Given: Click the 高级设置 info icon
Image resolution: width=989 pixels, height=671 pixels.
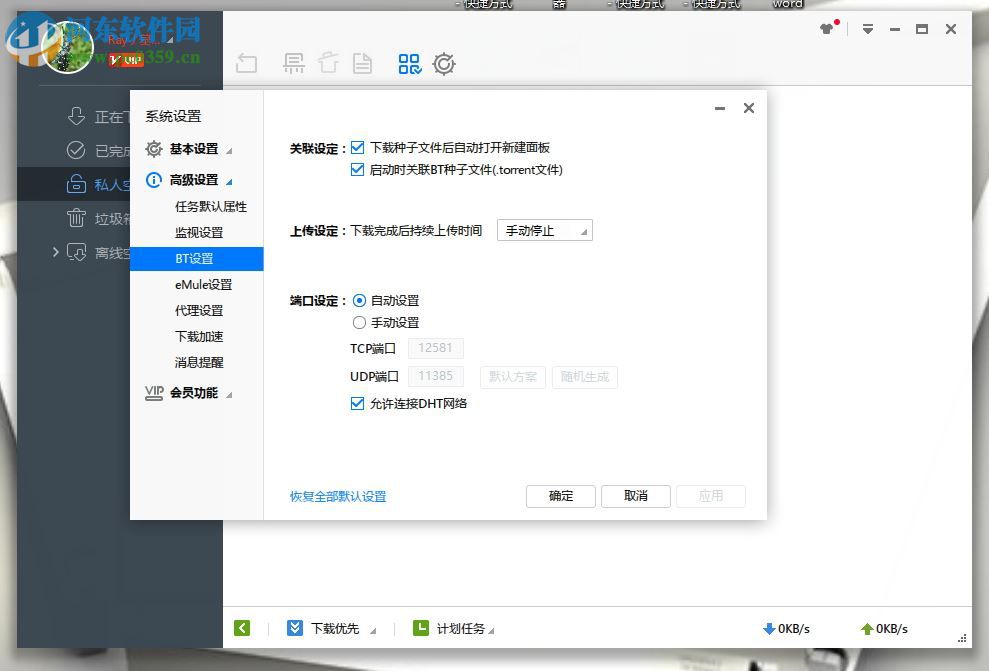Looking at the screenshot, I should tap(153, 180).
